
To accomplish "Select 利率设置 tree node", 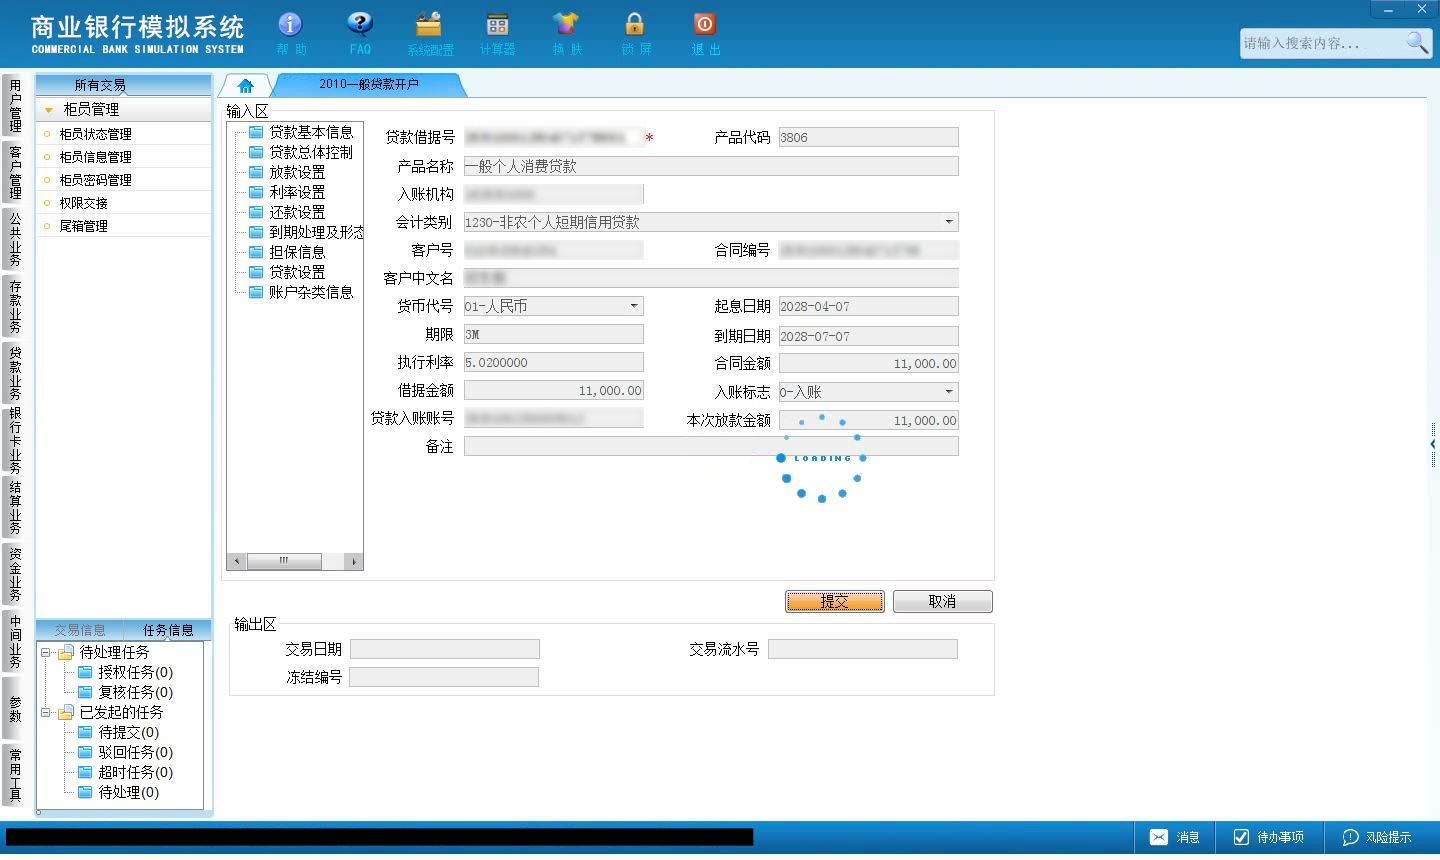I will tap(287, 192).
